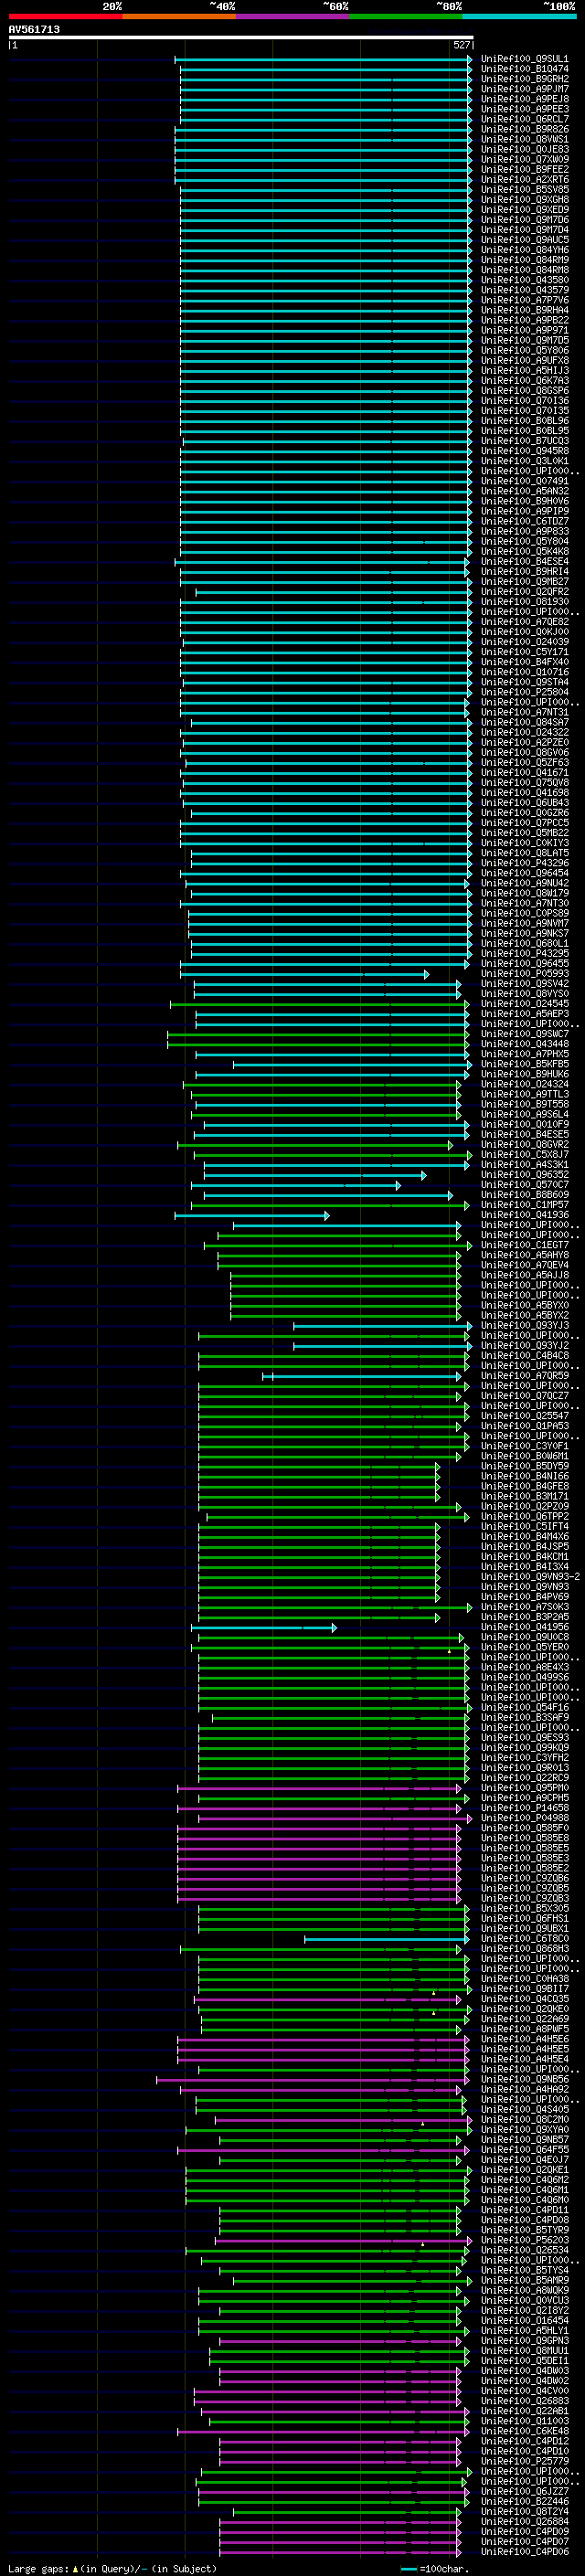Open hit UniRef100_A7QR59
Viewport: 585px width, 2576px height.
(x=524, y=1376)
